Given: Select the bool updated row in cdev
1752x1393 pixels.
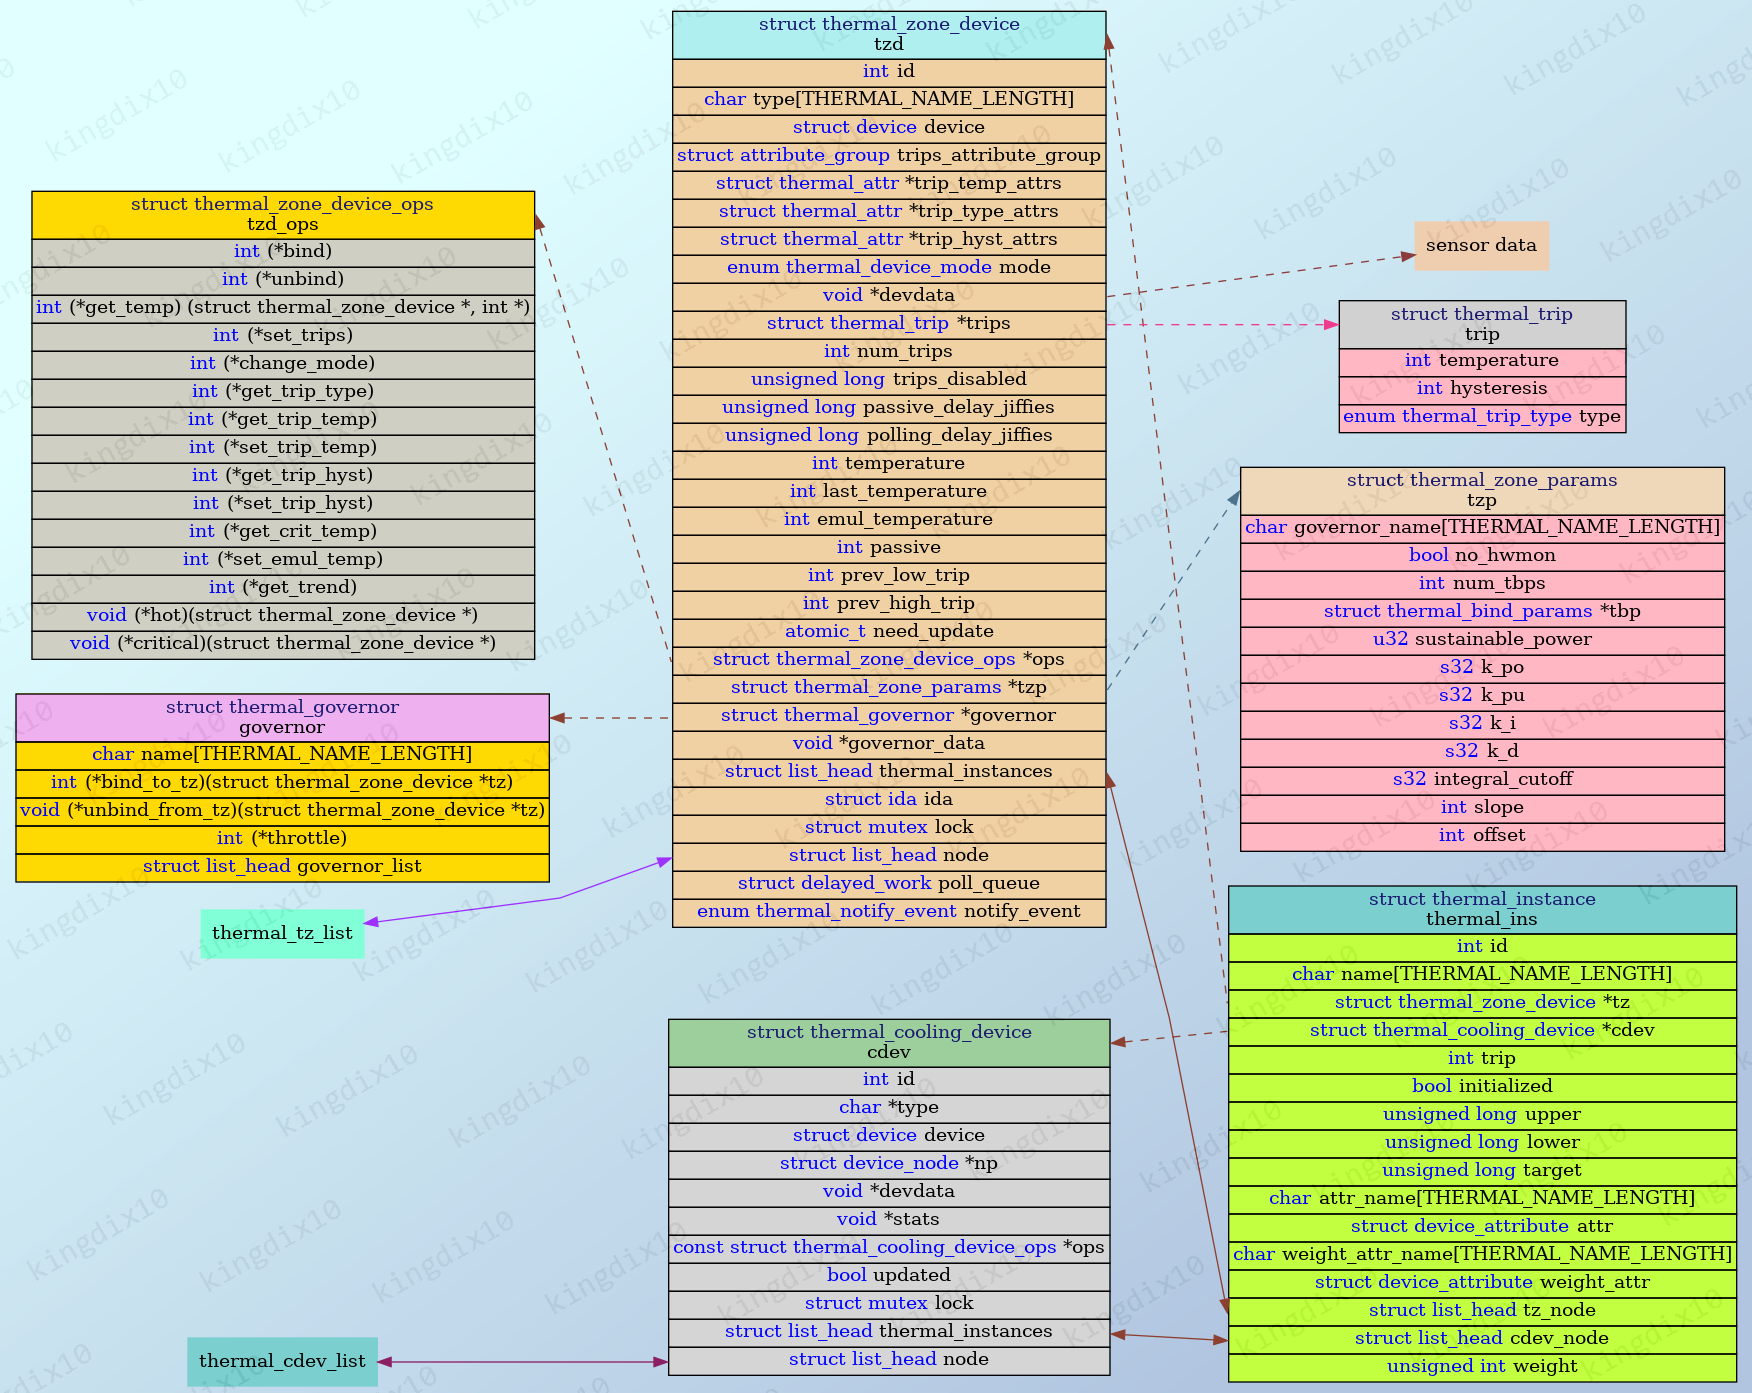Looking at the screenshot, I should tap(888, 1275).
